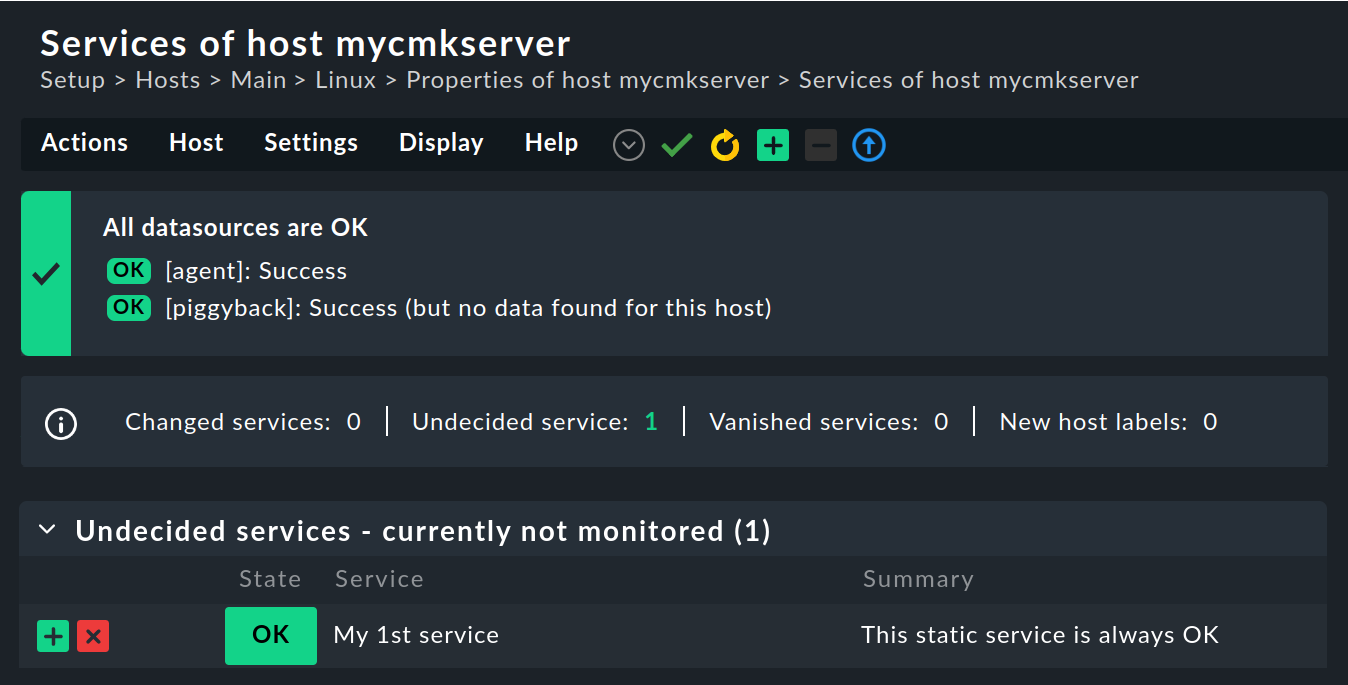Click the info icon beside Changed services
This screenshot has width=1348, height=685.
click(61, 423)
